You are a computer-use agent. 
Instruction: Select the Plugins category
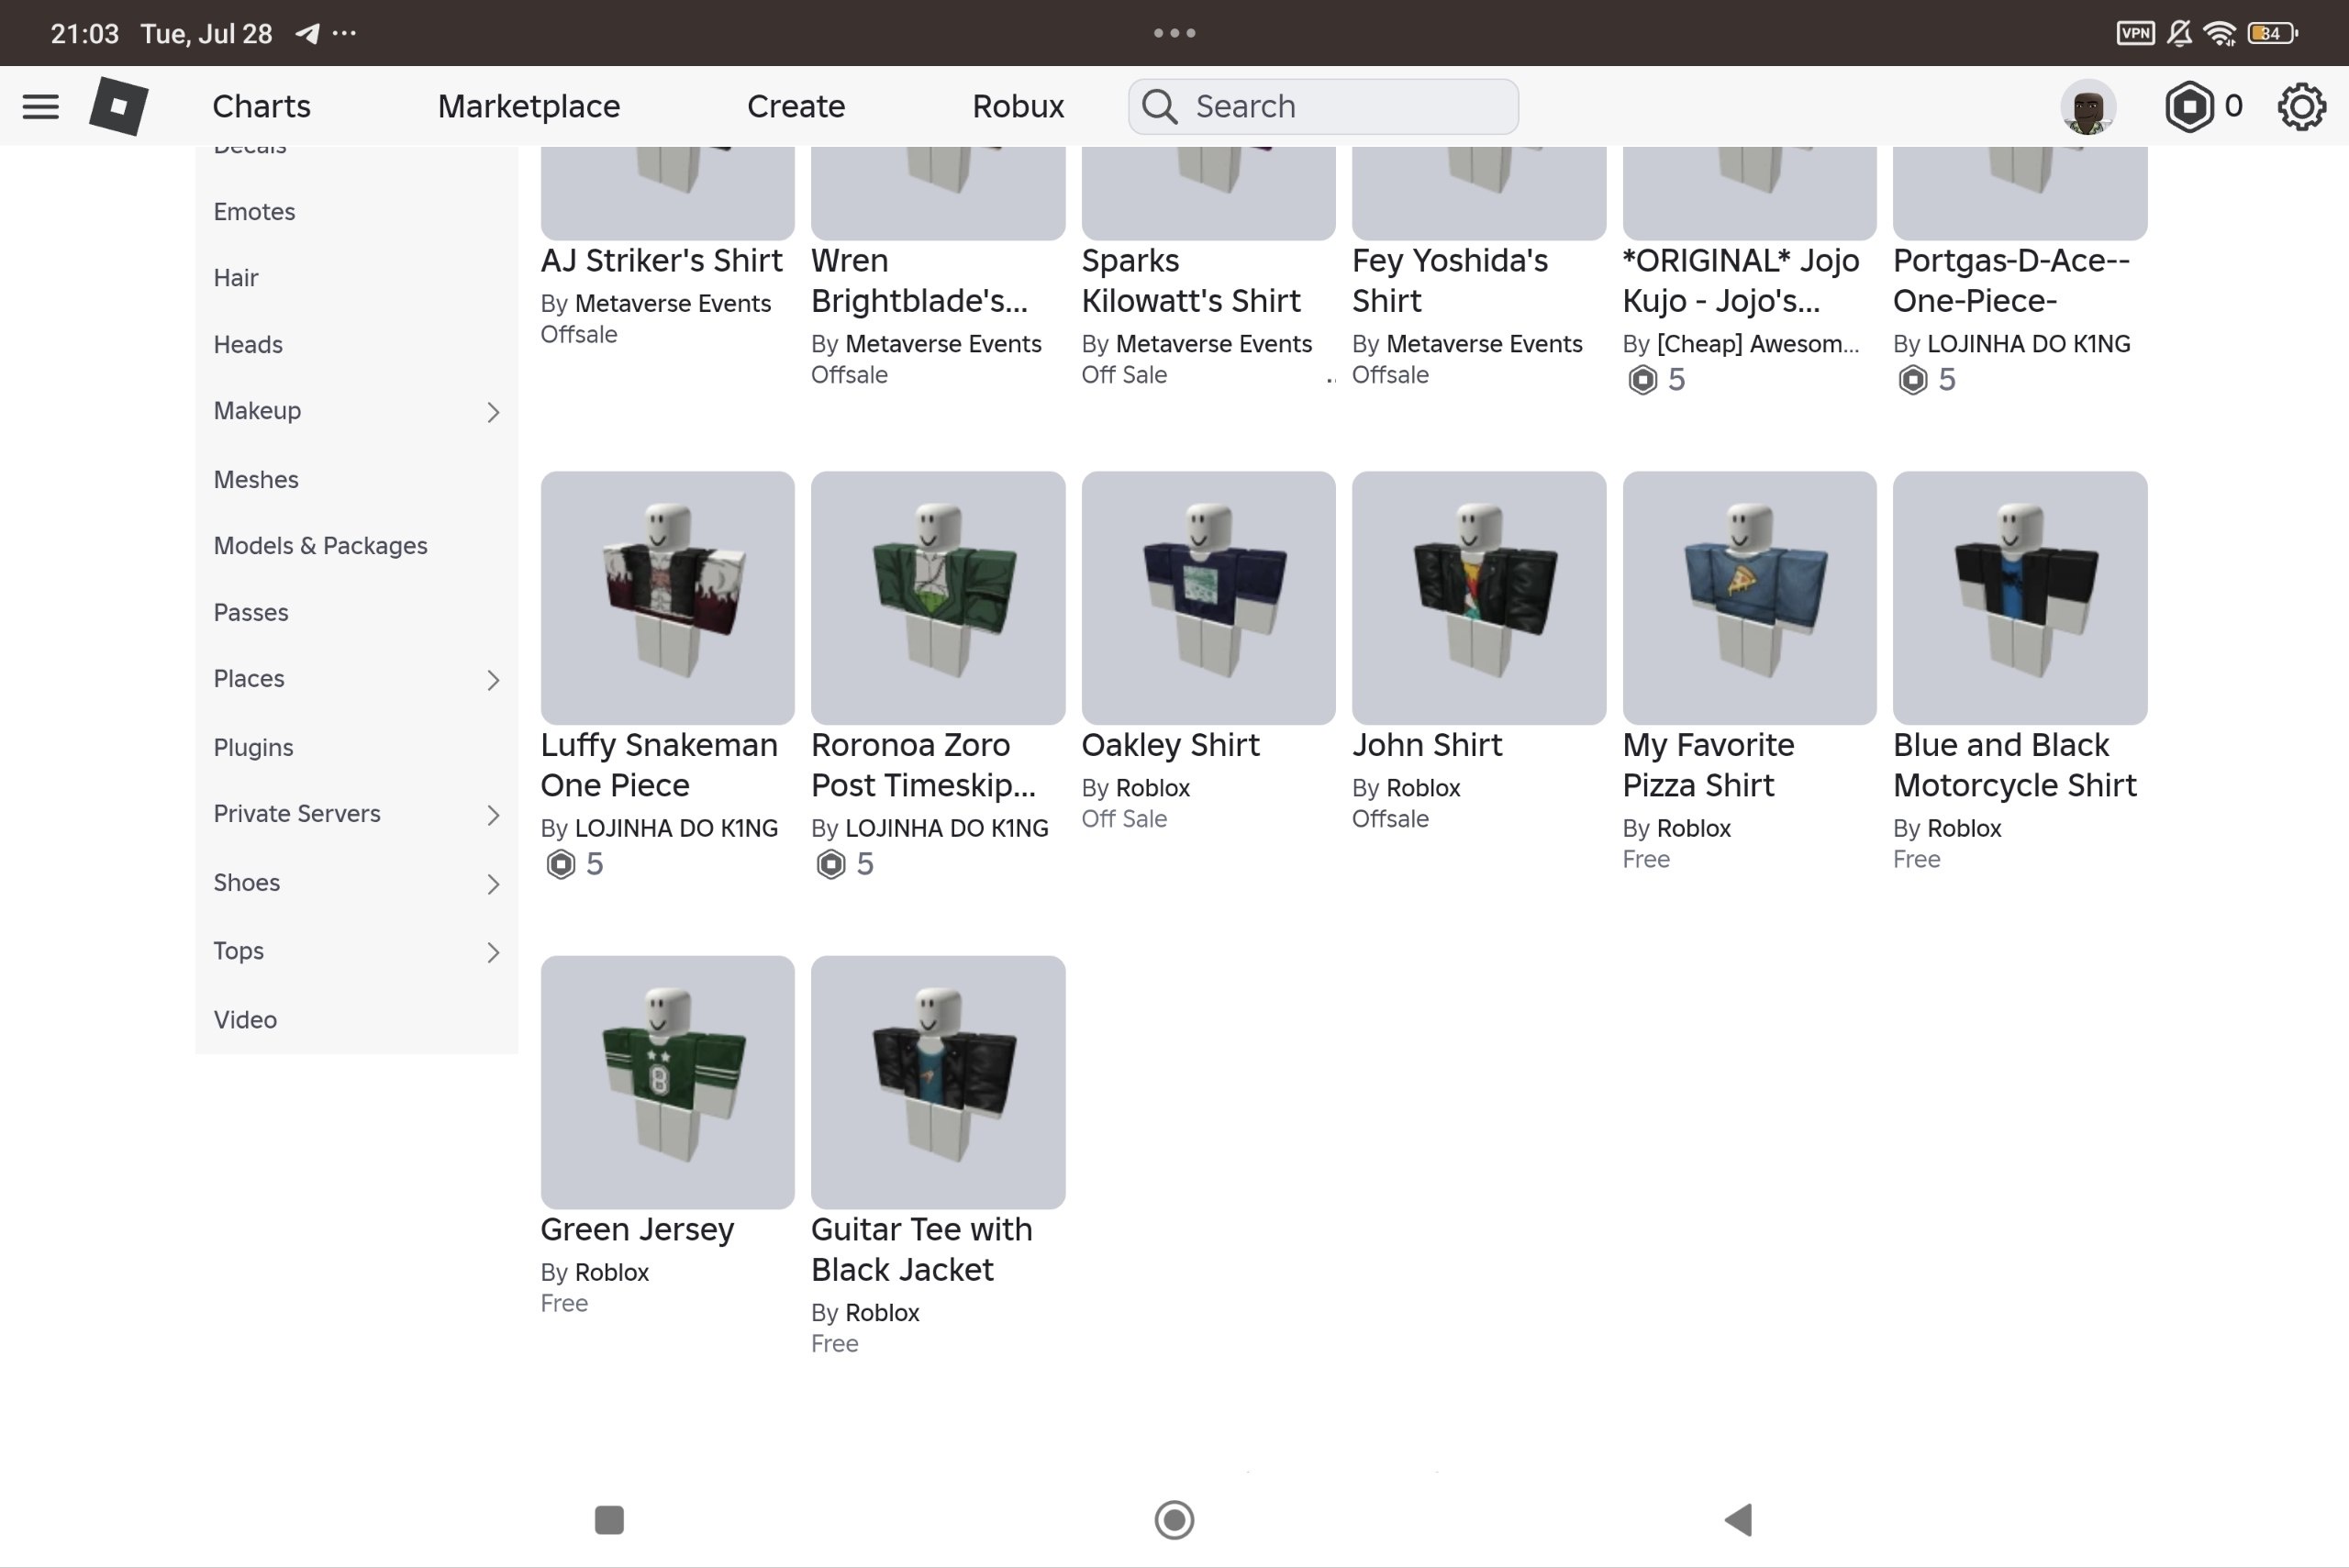253,748
